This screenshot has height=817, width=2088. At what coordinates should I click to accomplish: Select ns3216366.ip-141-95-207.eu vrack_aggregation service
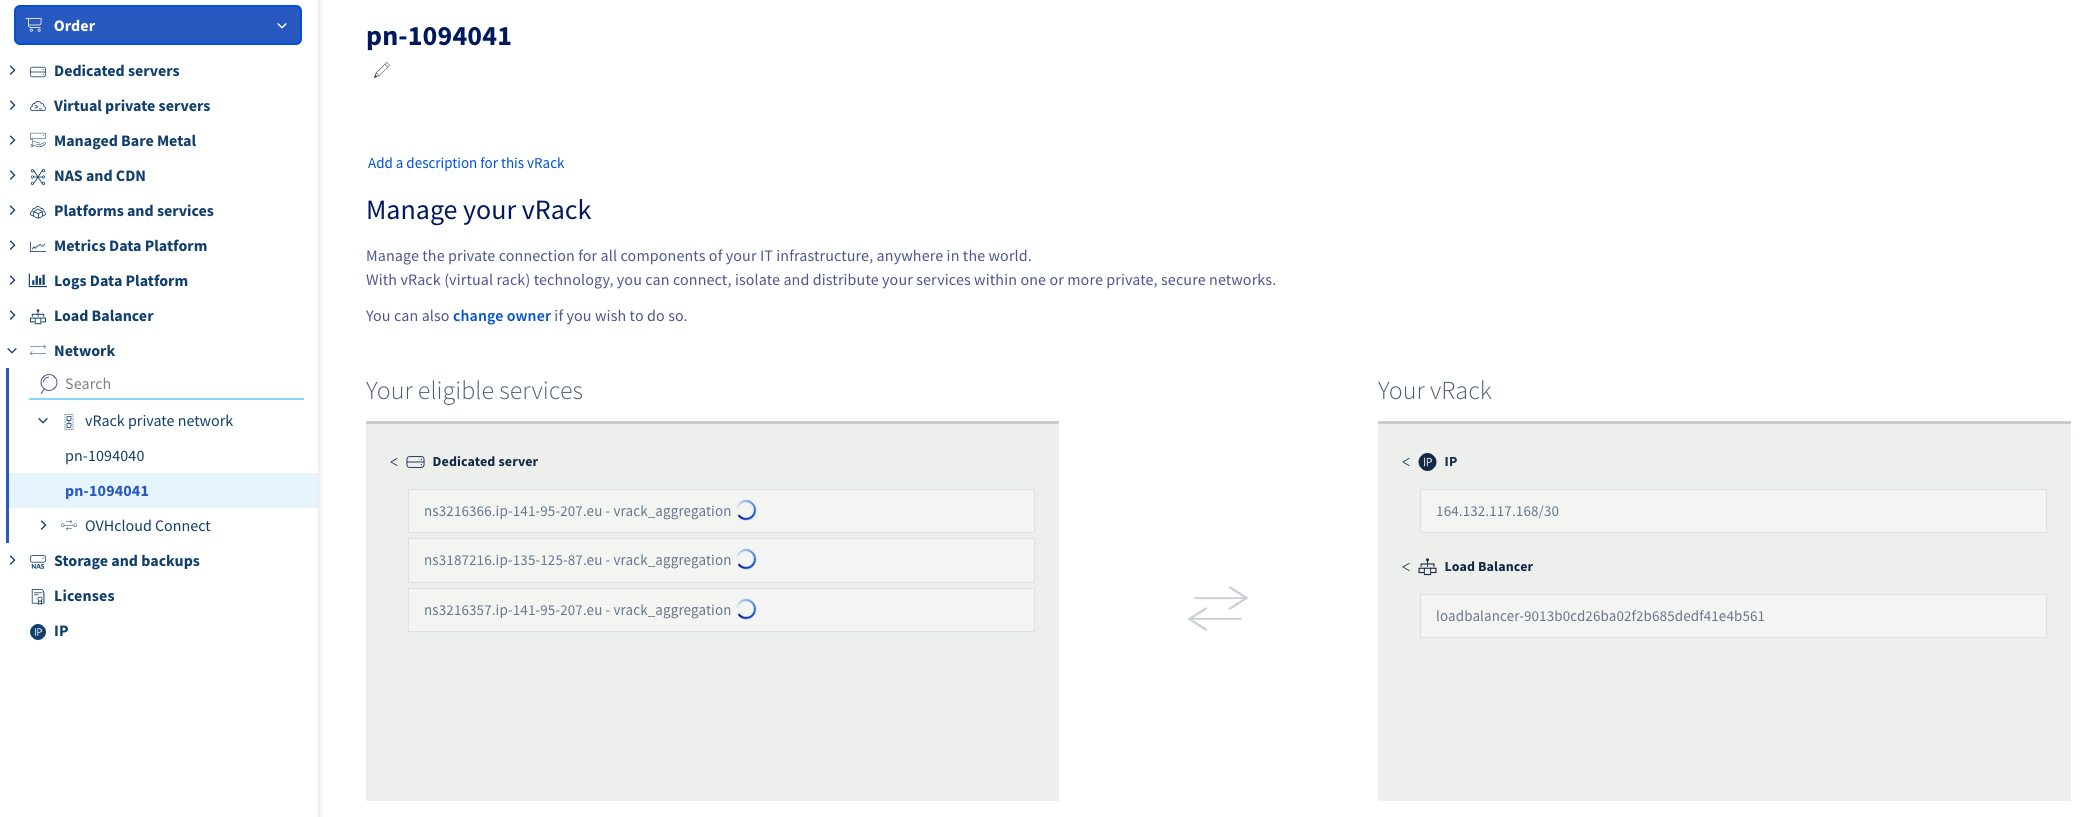[x=721, y=511]
